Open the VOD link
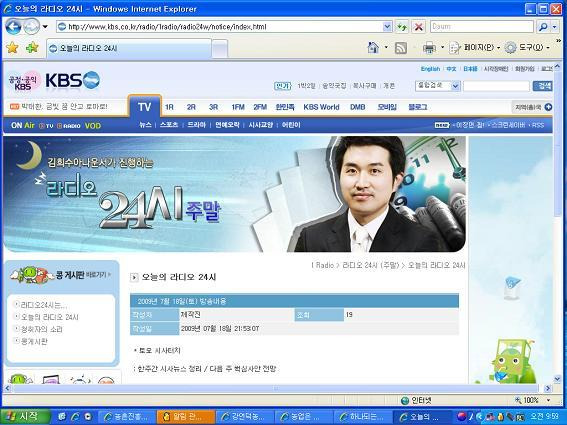Image resolution: width=567 pixels, height=425 pixels. click(x=93, y=126)
